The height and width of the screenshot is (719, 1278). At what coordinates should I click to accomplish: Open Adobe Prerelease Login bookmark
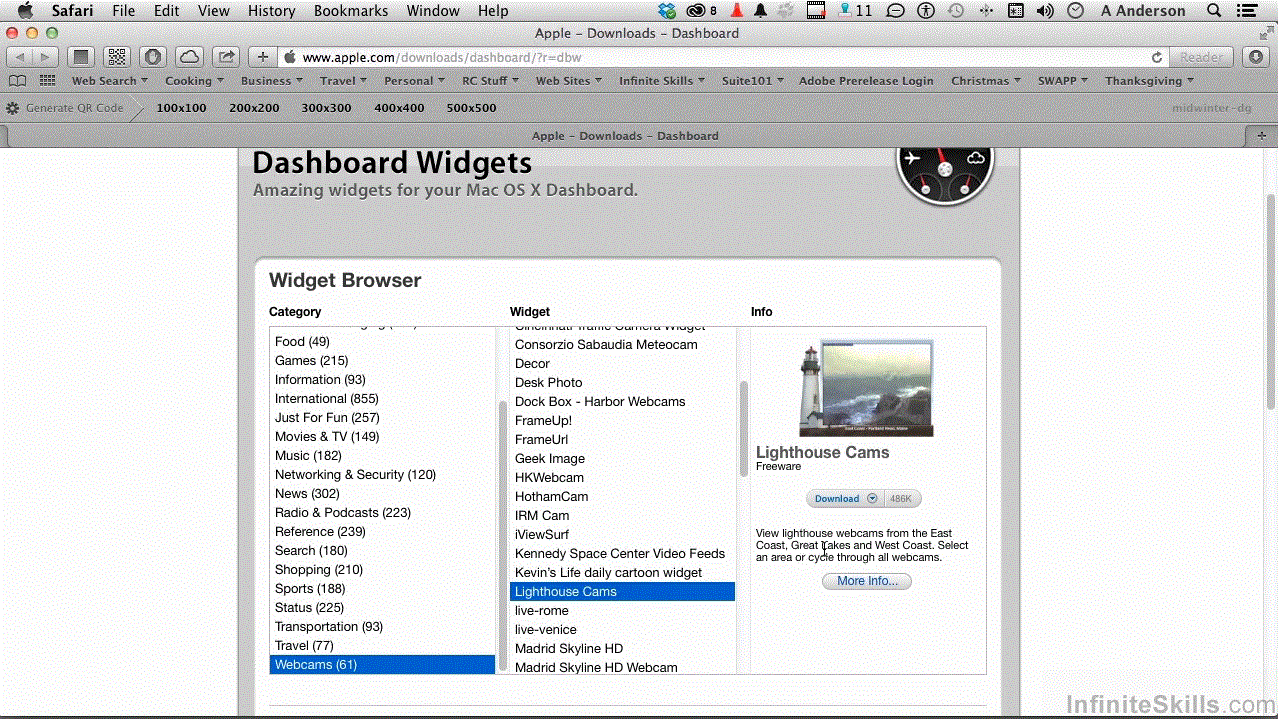point(866,81)
